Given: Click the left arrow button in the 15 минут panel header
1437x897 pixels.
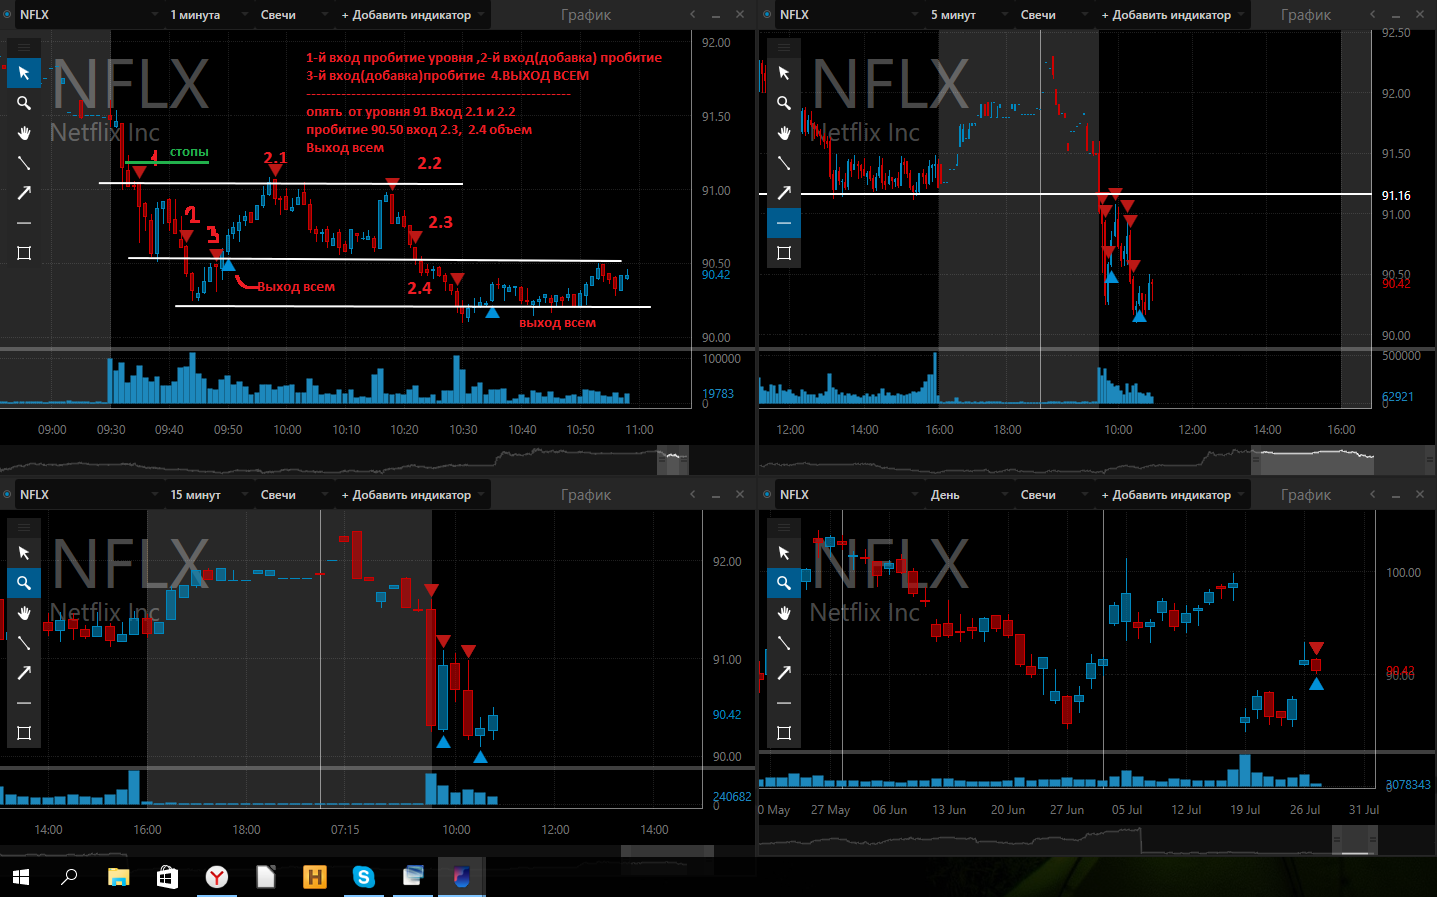Looking at the screenshot, I should (692, 495).
